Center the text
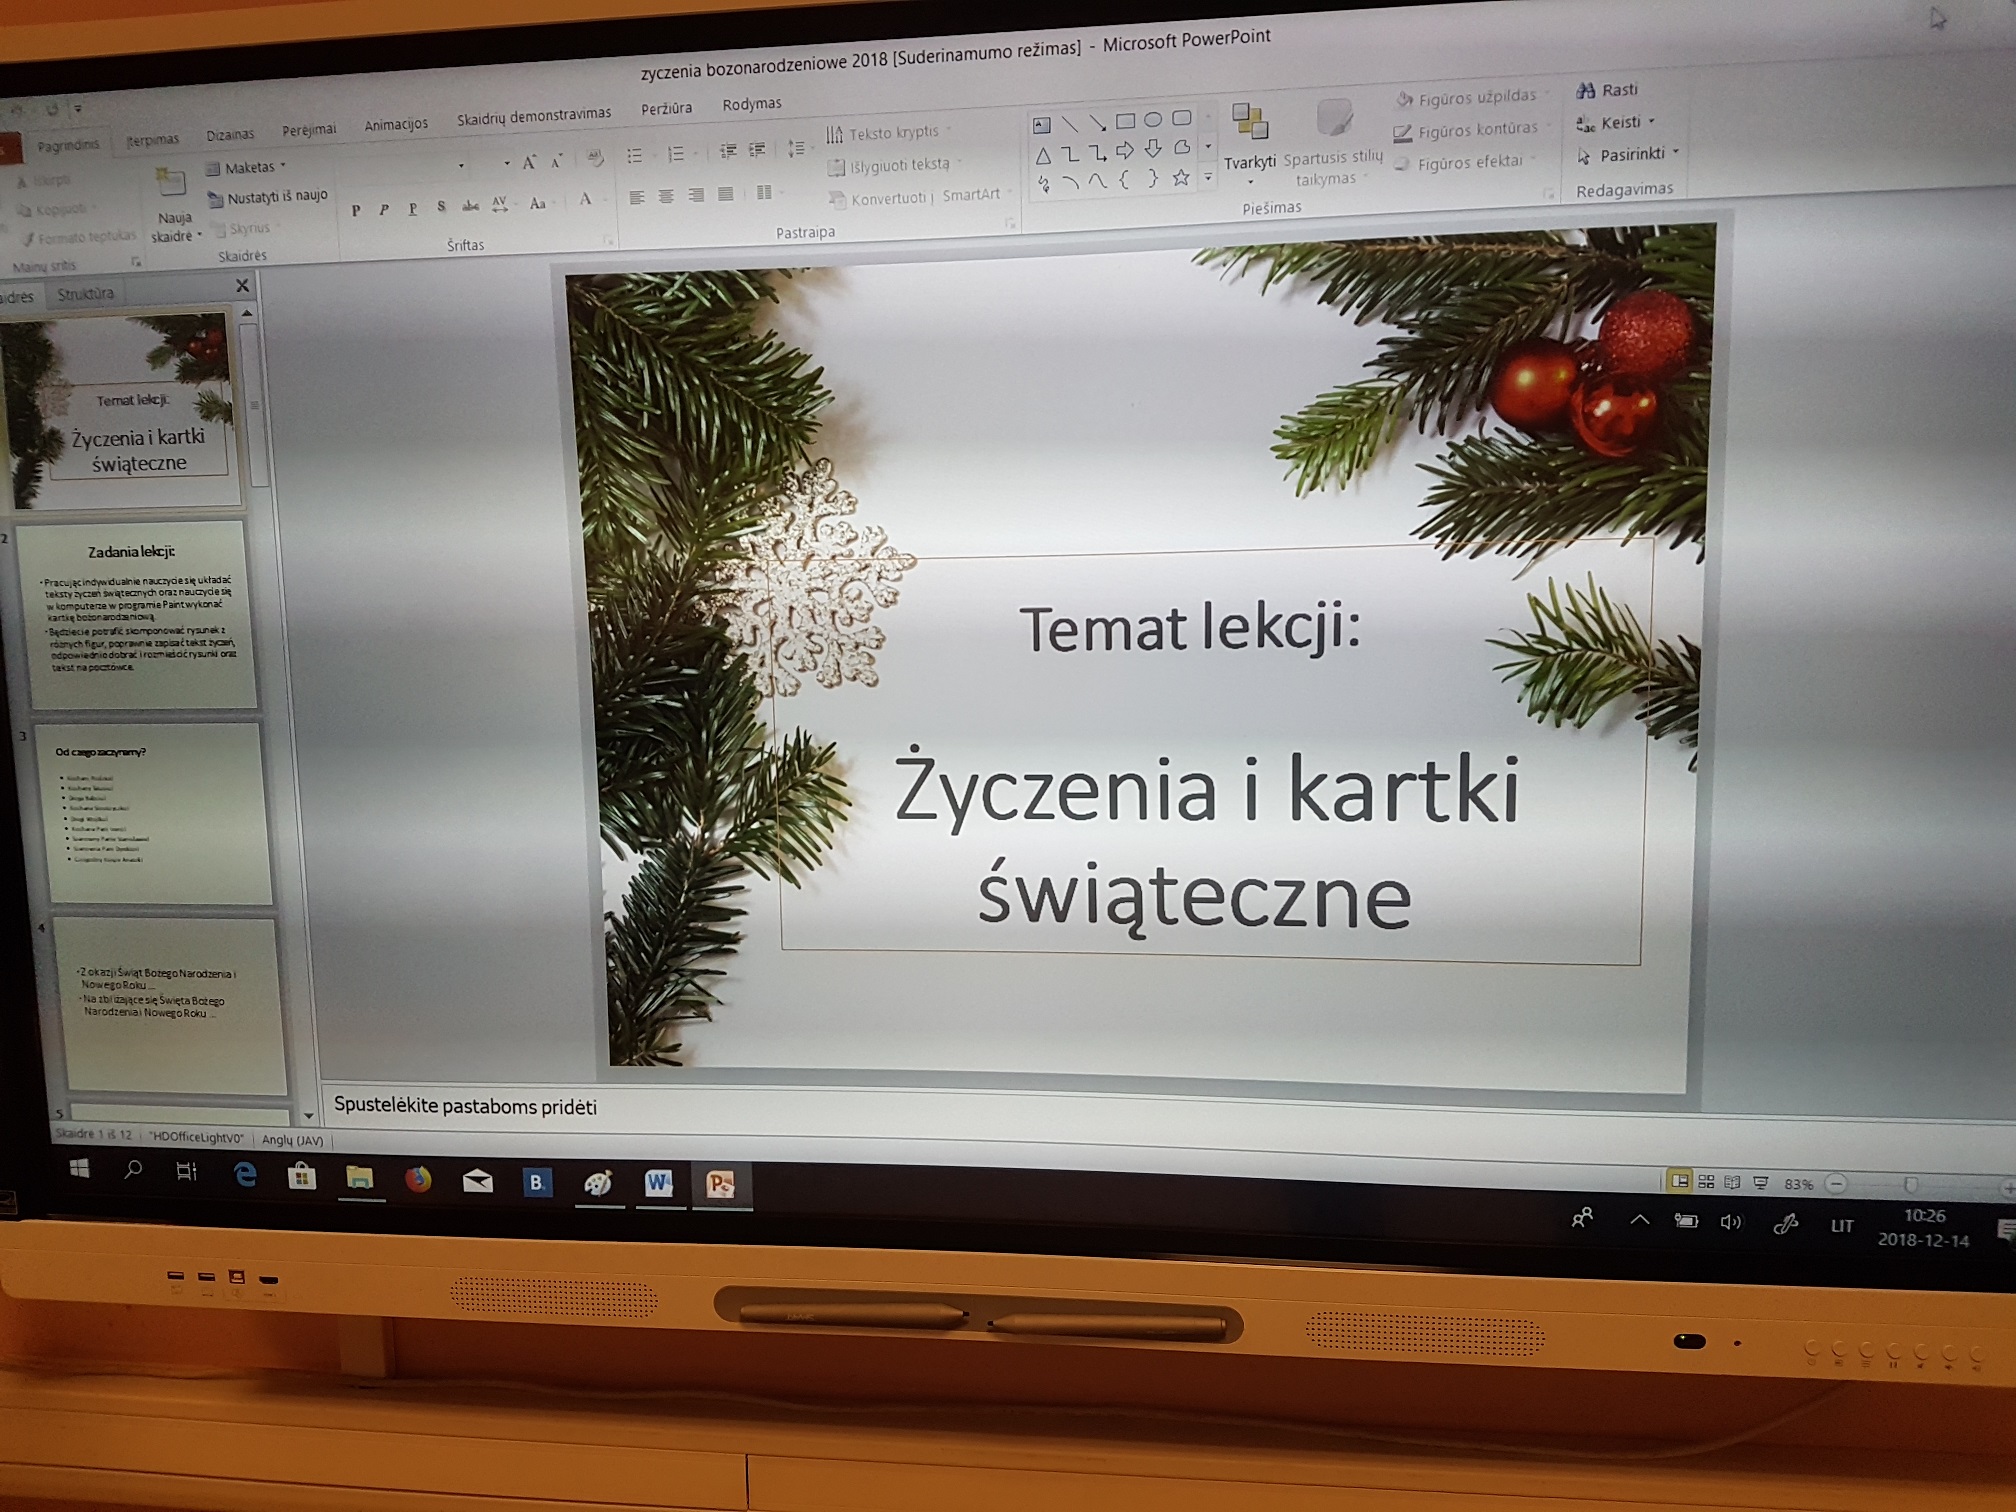This screenshot has height=1512, width=2016. 666,196
